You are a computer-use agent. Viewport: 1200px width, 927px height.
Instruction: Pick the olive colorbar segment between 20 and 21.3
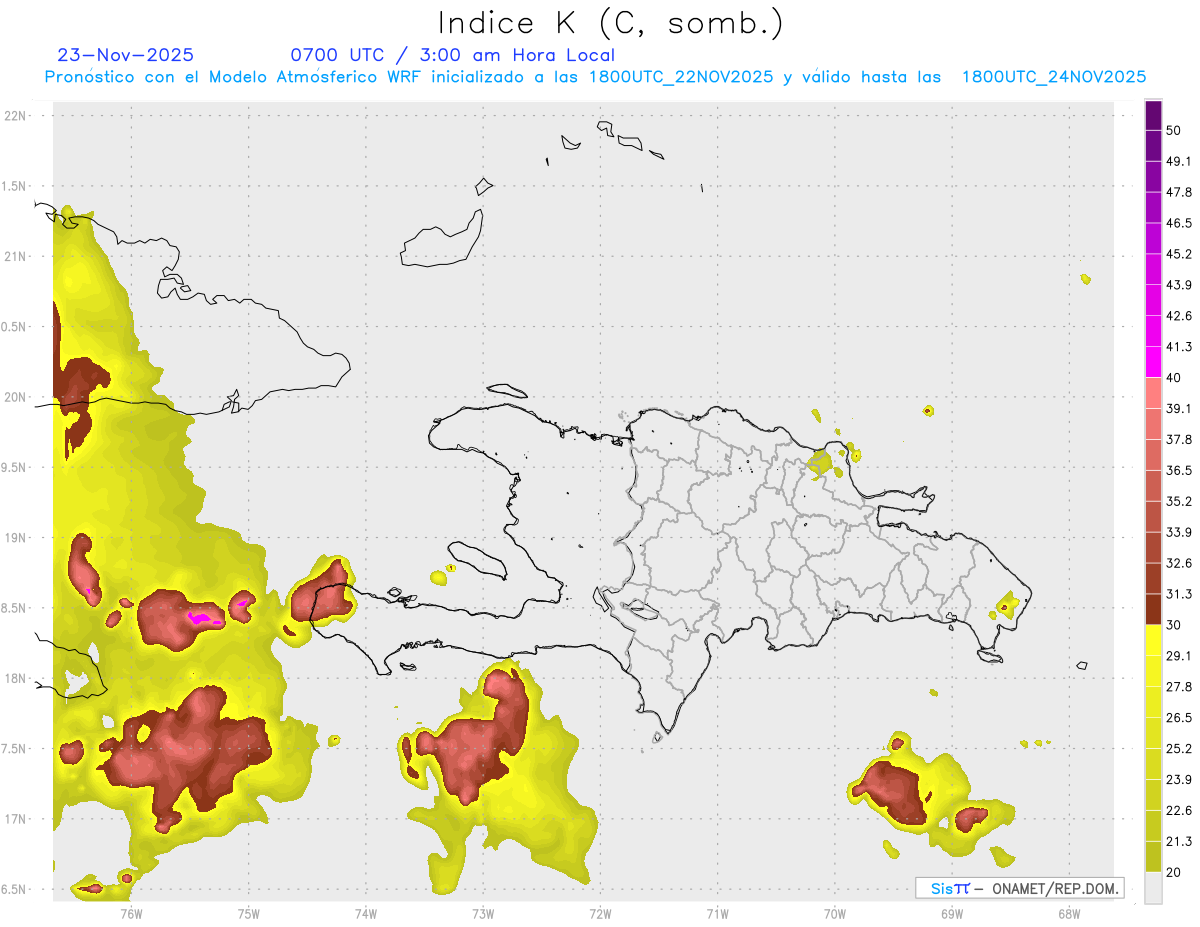[x=1153, y=857]
